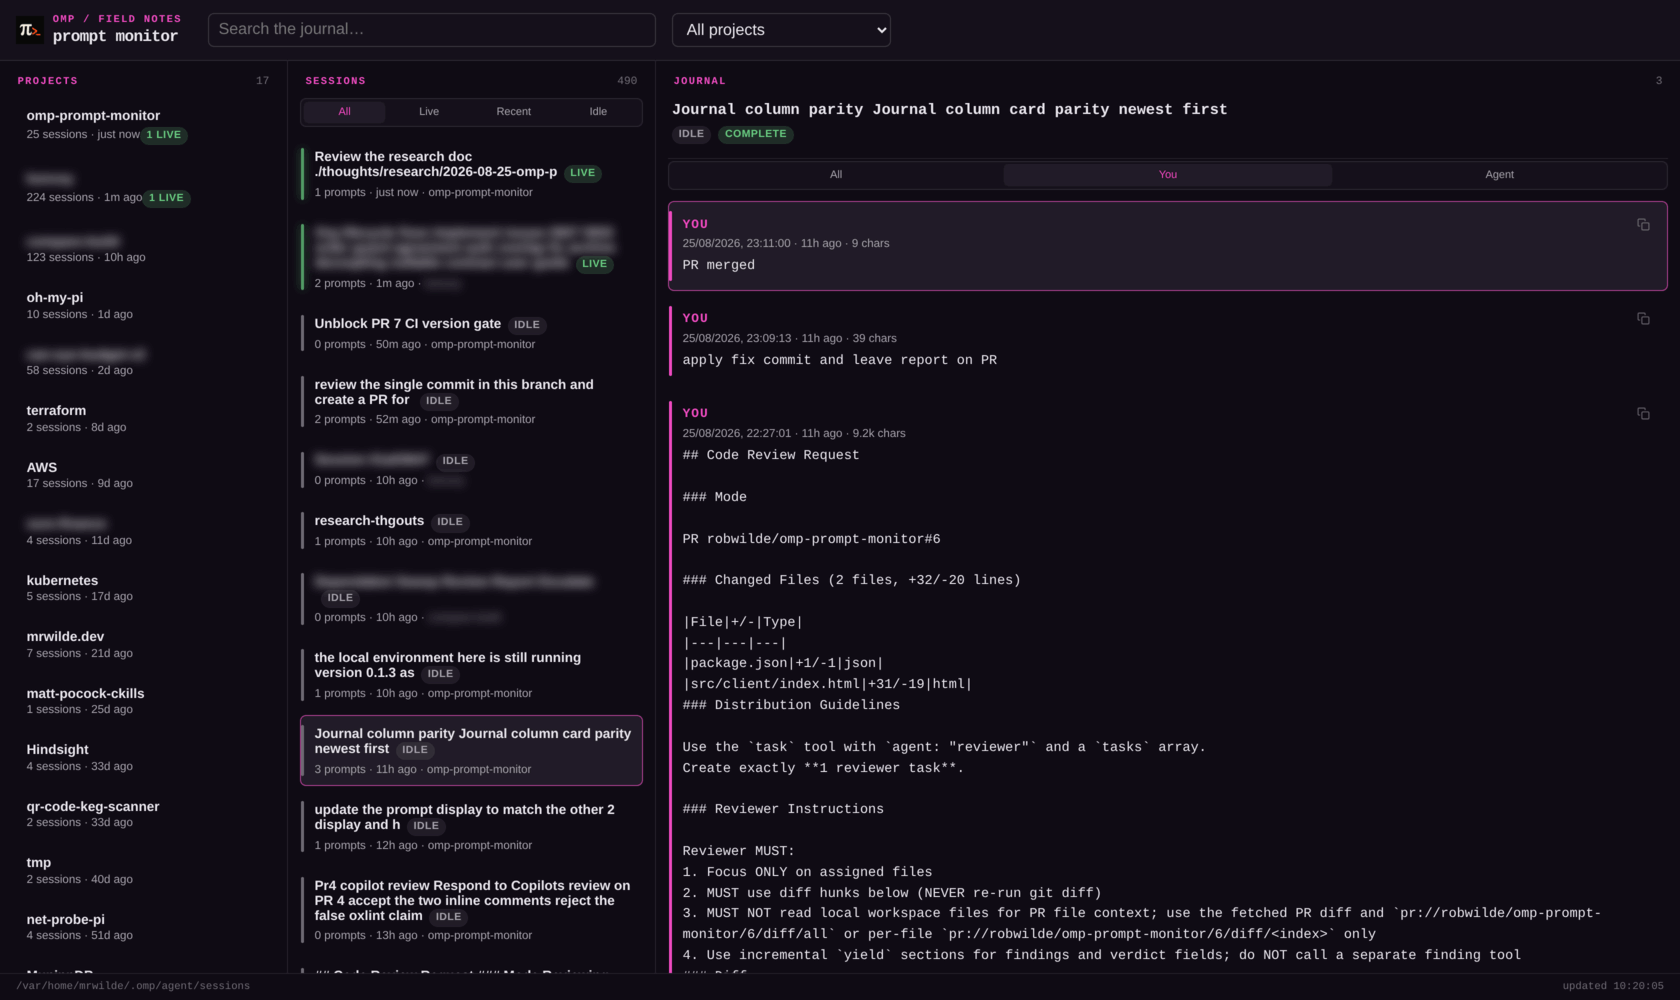Screen dimensions: 1680x1000
Task: Open the research-thgouts session
Action: [x=471, y=531]
